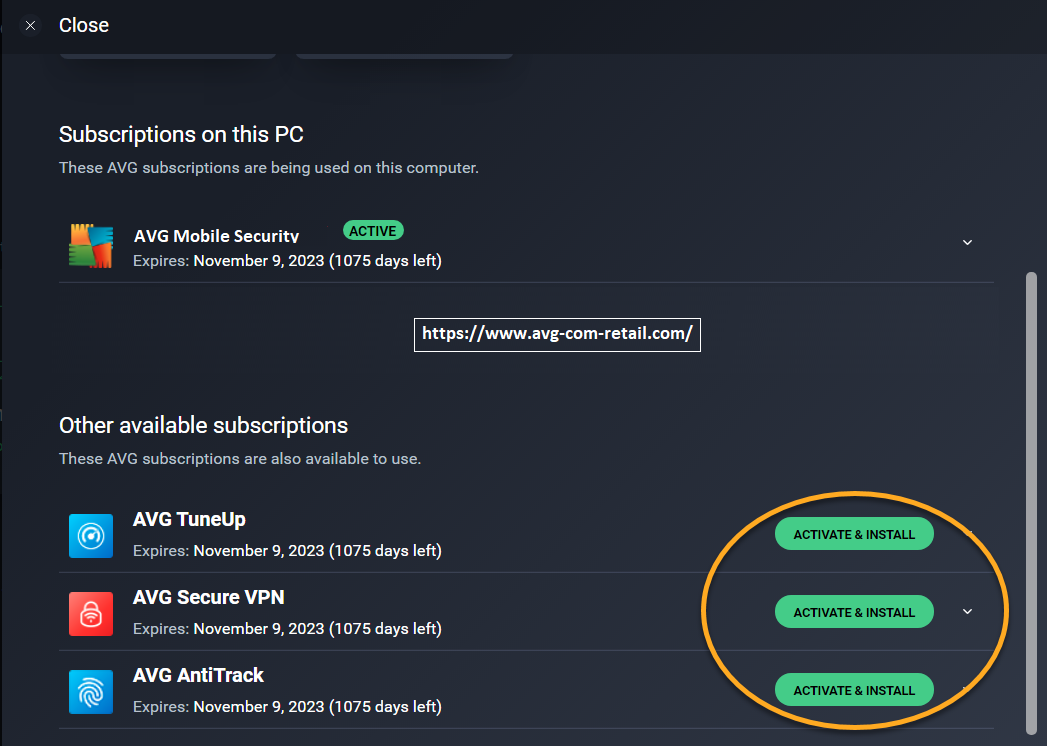Select the AVG AntiTrack product name
Viewport: 1047px width, 746px height.
(x=198, y=675)
